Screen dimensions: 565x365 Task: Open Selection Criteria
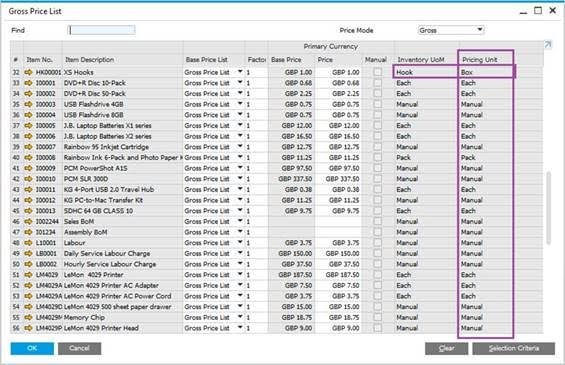[x=513, y=348]
